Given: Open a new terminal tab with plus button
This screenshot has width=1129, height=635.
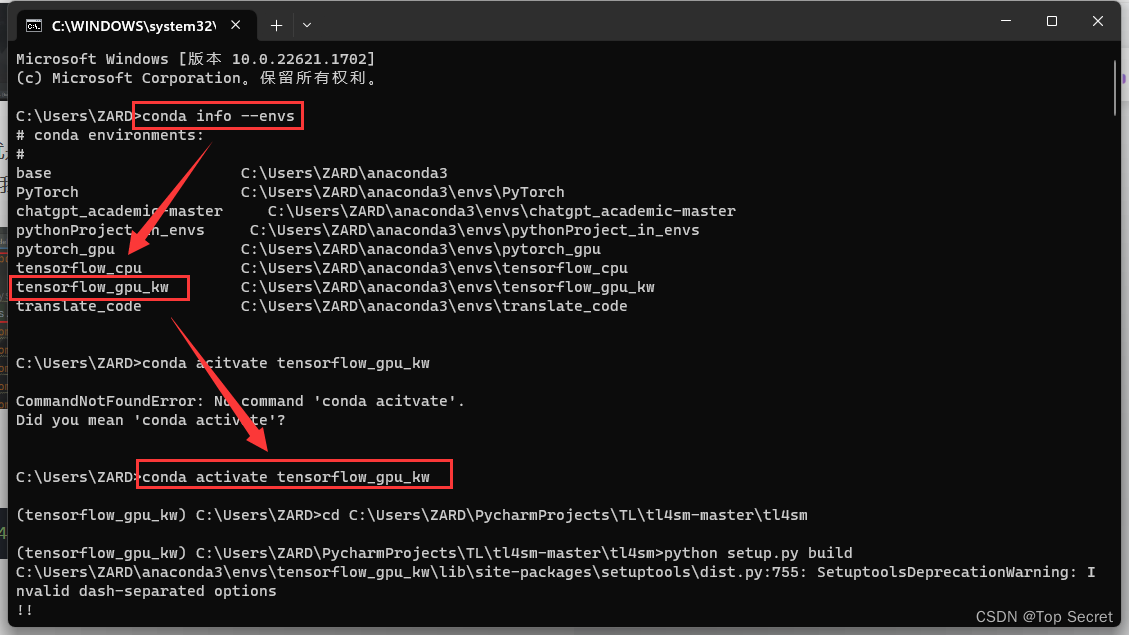Looking at the screenshot, I should click(276, 24).
